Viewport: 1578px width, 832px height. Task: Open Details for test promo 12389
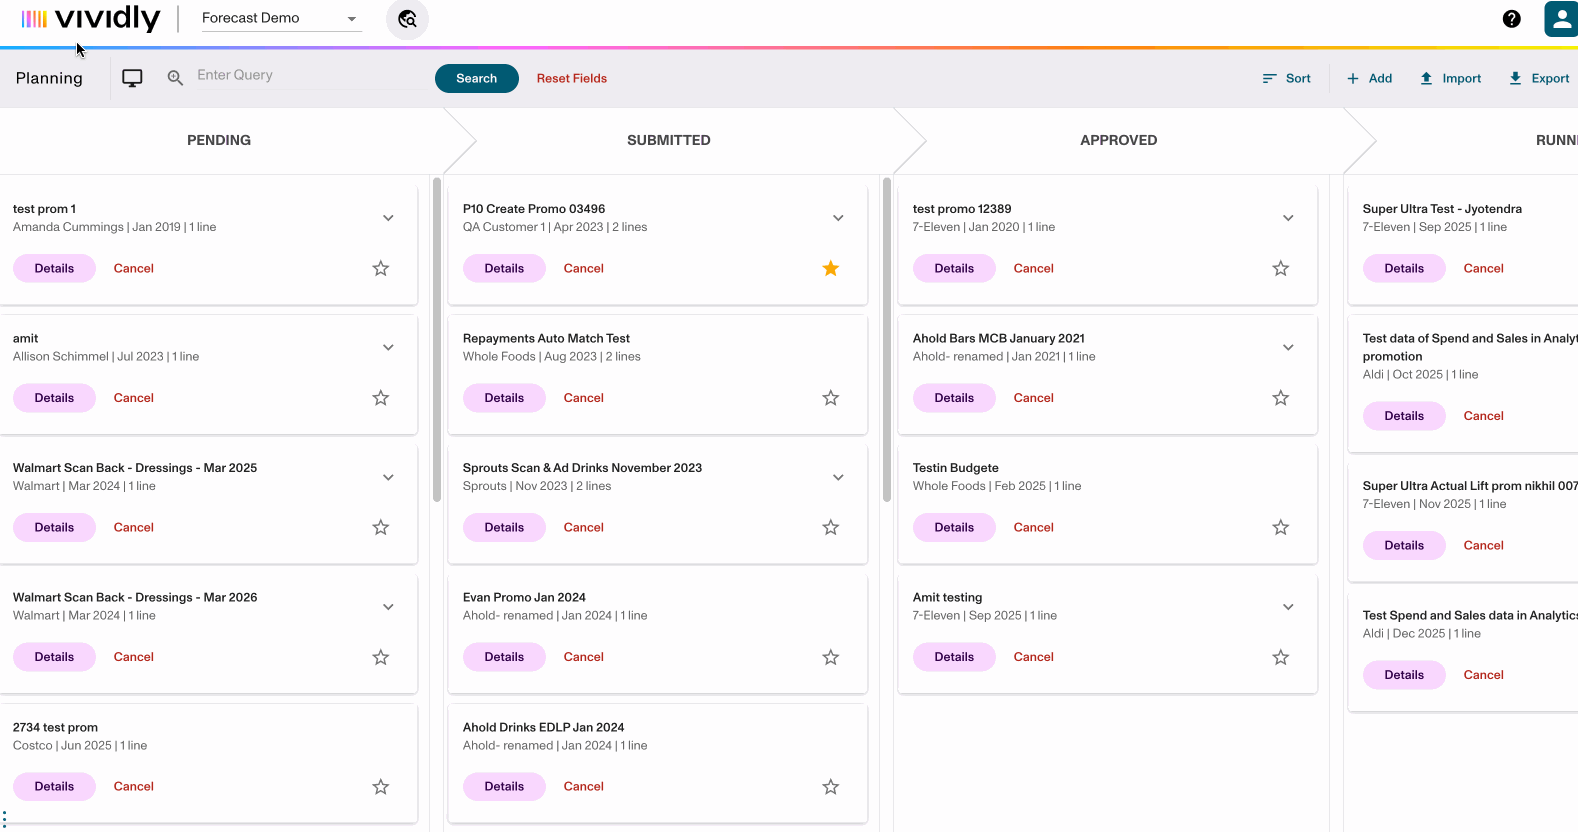coord(954,268)
